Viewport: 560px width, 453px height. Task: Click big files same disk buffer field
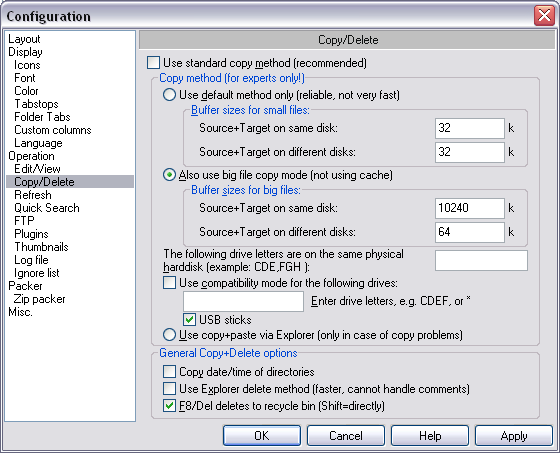tap(470, 208)
